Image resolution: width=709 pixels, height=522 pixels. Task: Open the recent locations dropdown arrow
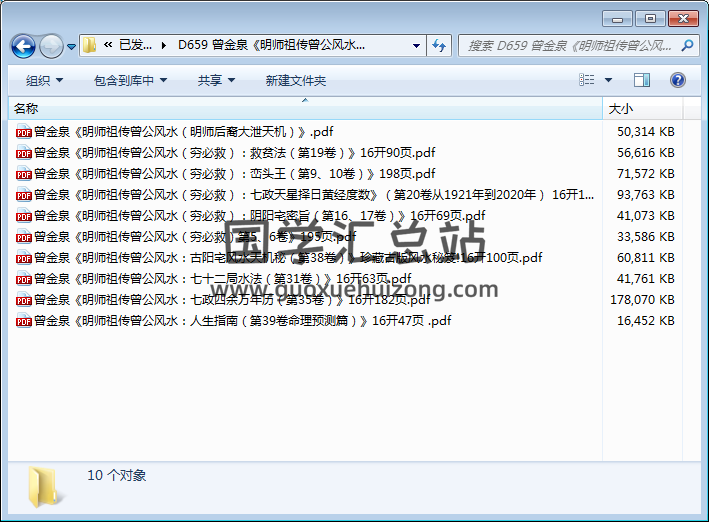click(71, 46)
